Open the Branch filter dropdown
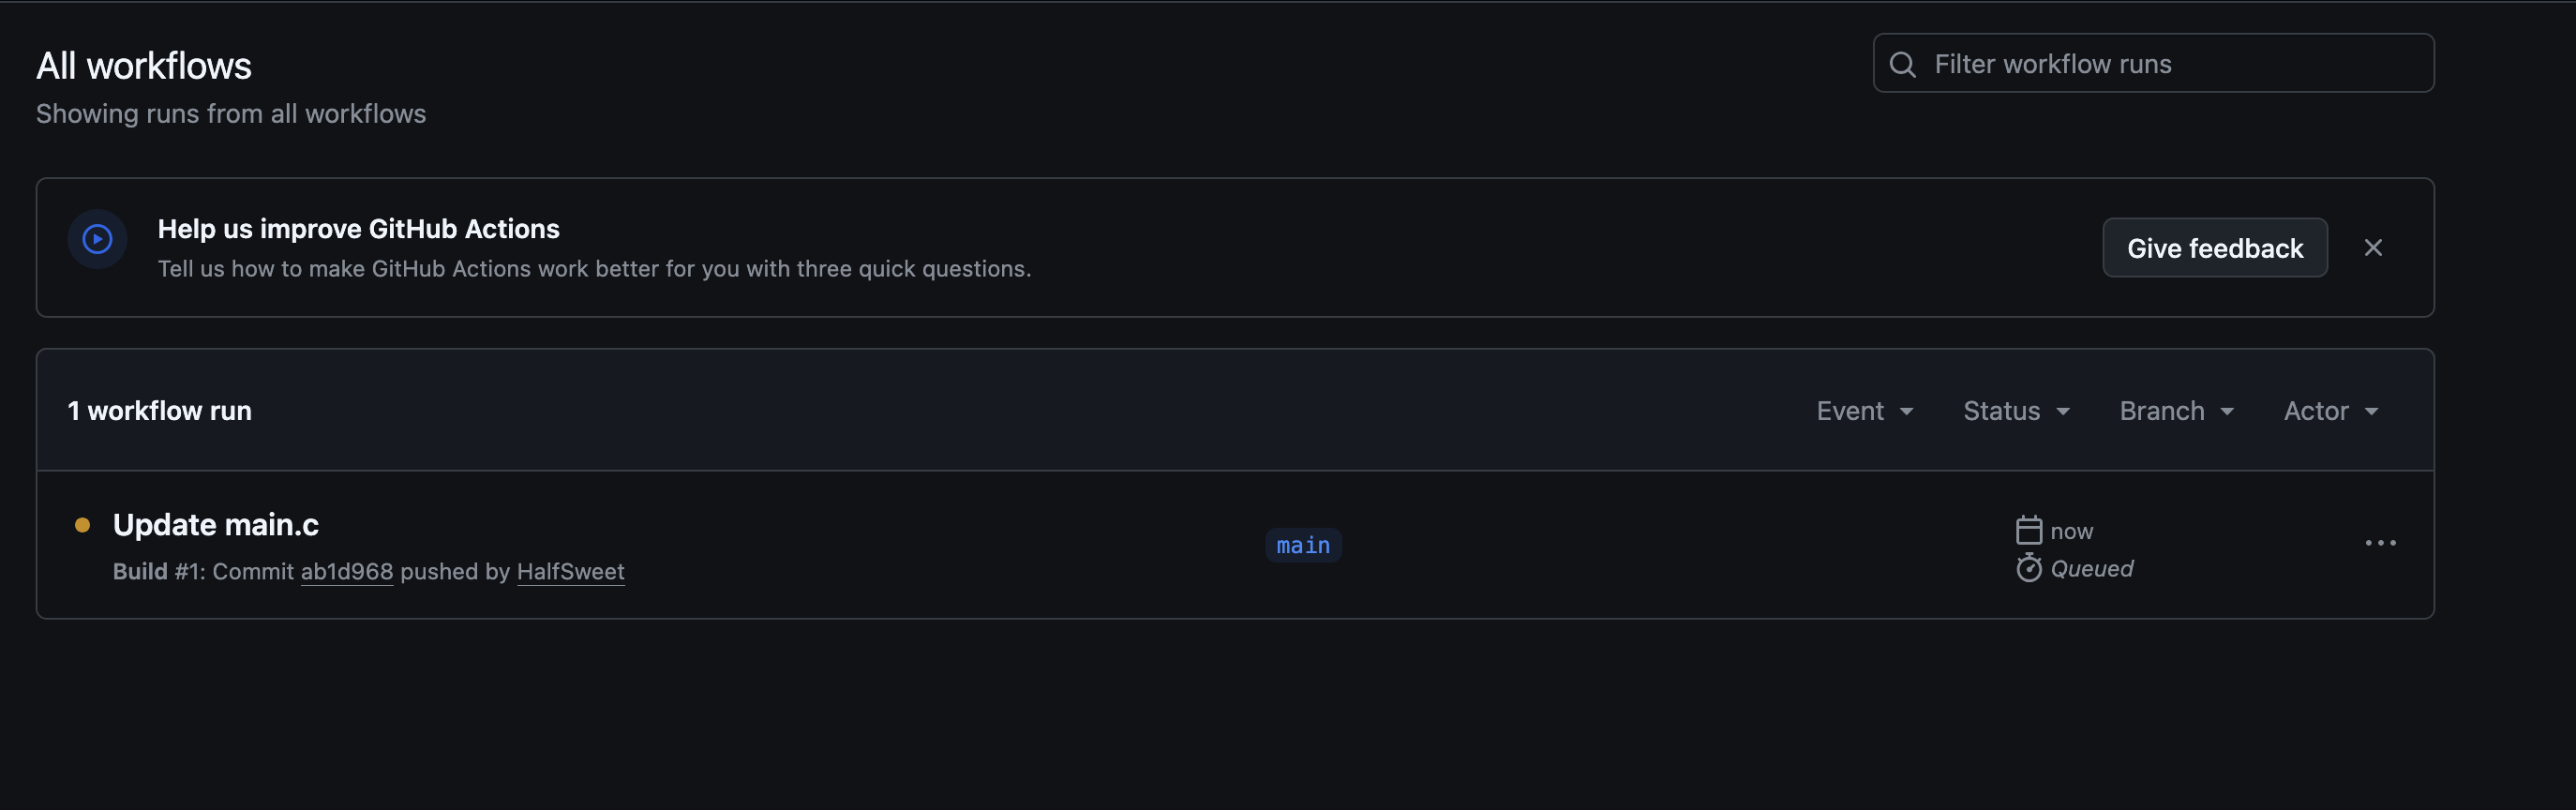 [x=2177, y=411]
